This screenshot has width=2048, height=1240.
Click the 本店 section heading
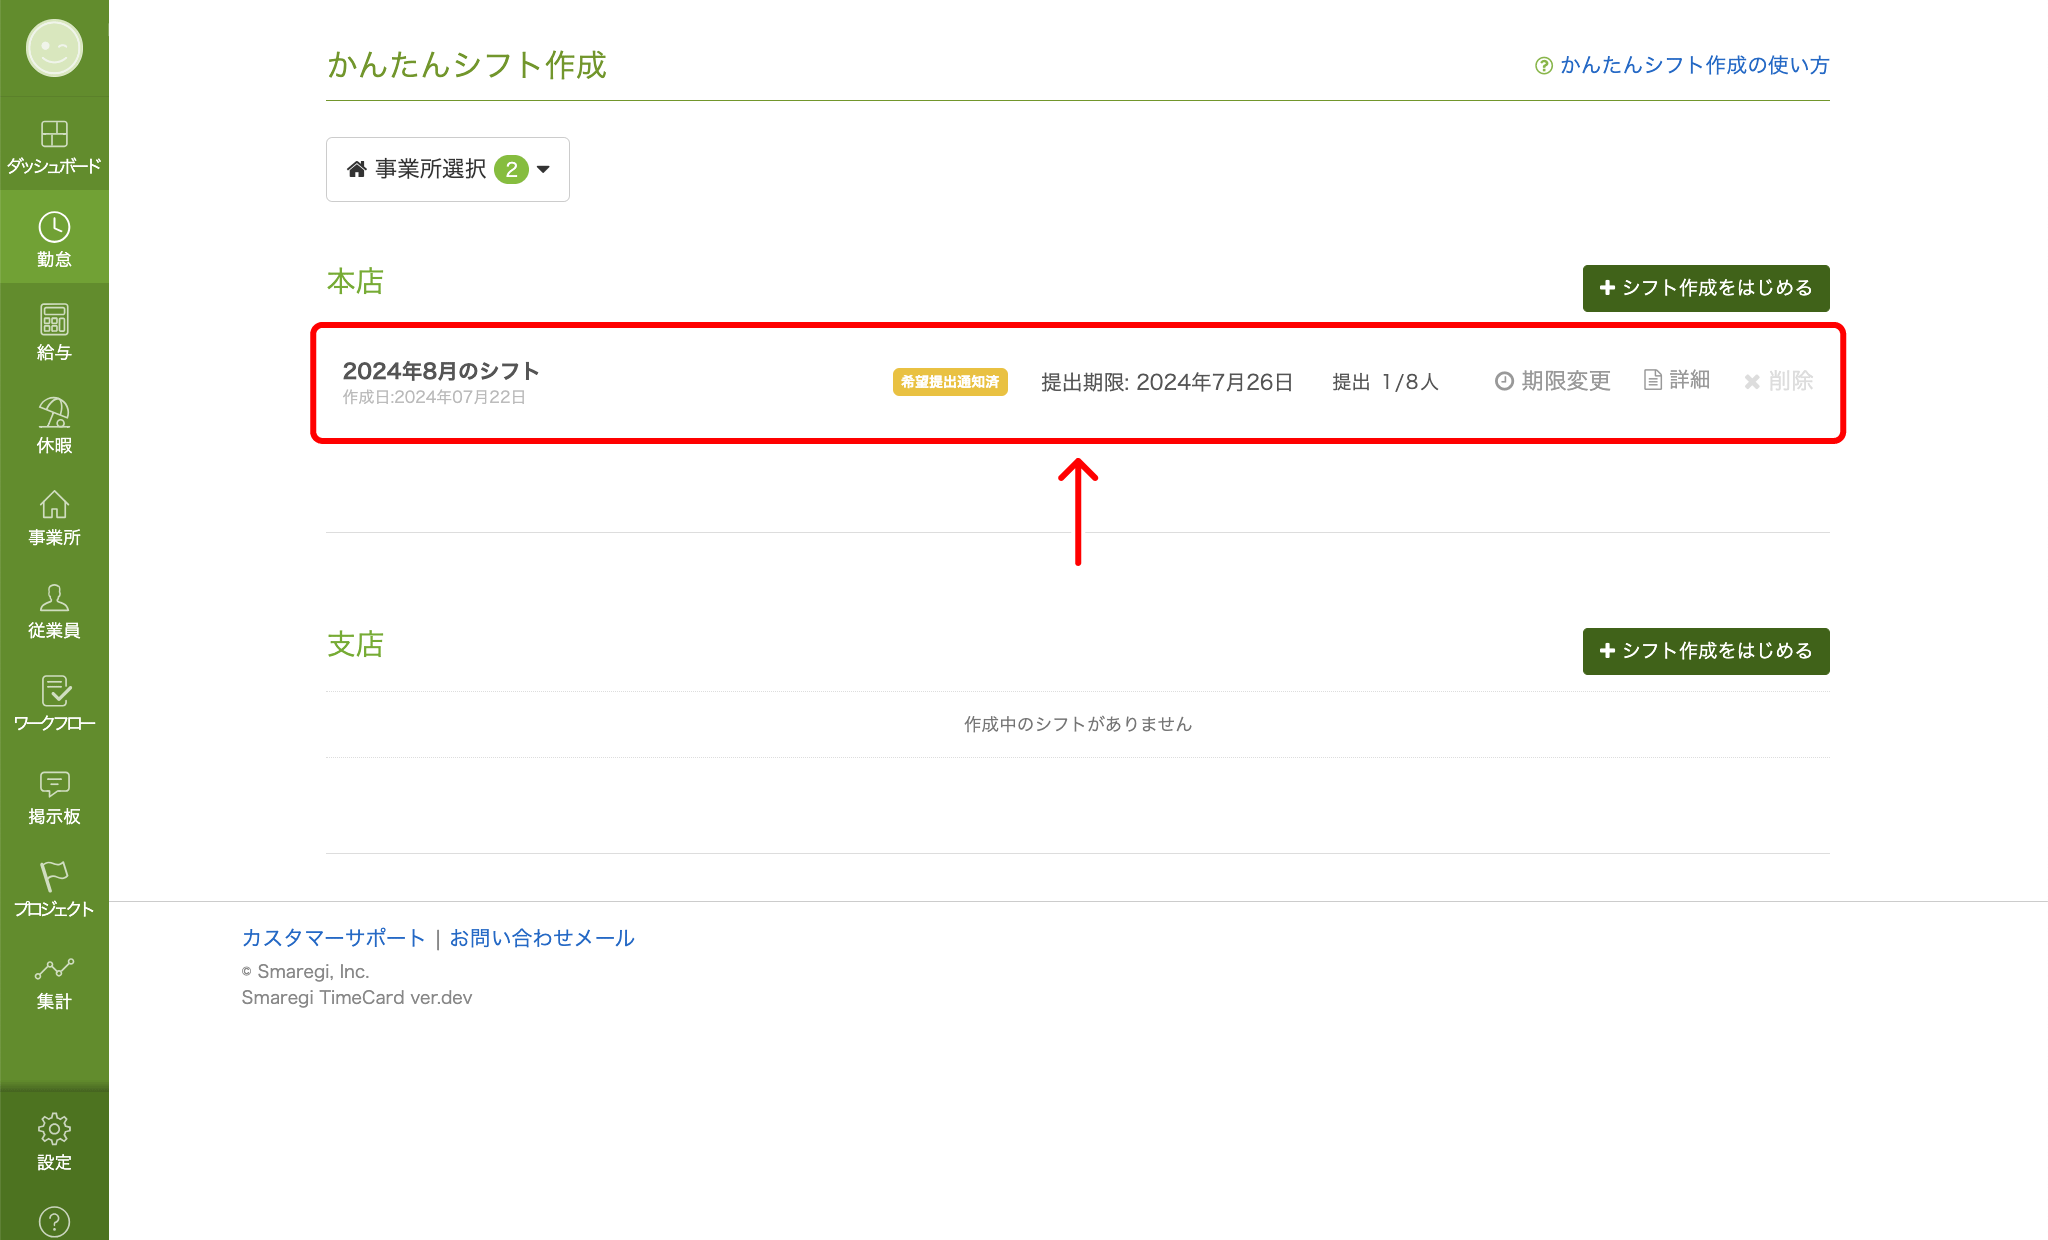coord(355,282)
